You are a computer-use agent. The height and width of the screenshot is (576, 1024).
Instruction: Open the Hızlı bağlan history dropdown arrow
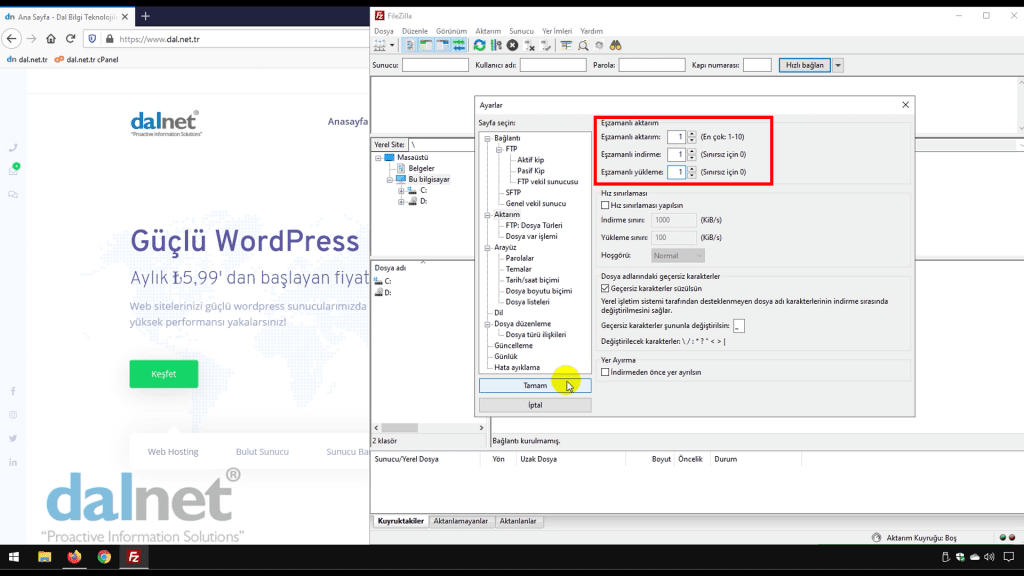coord(838,65)
